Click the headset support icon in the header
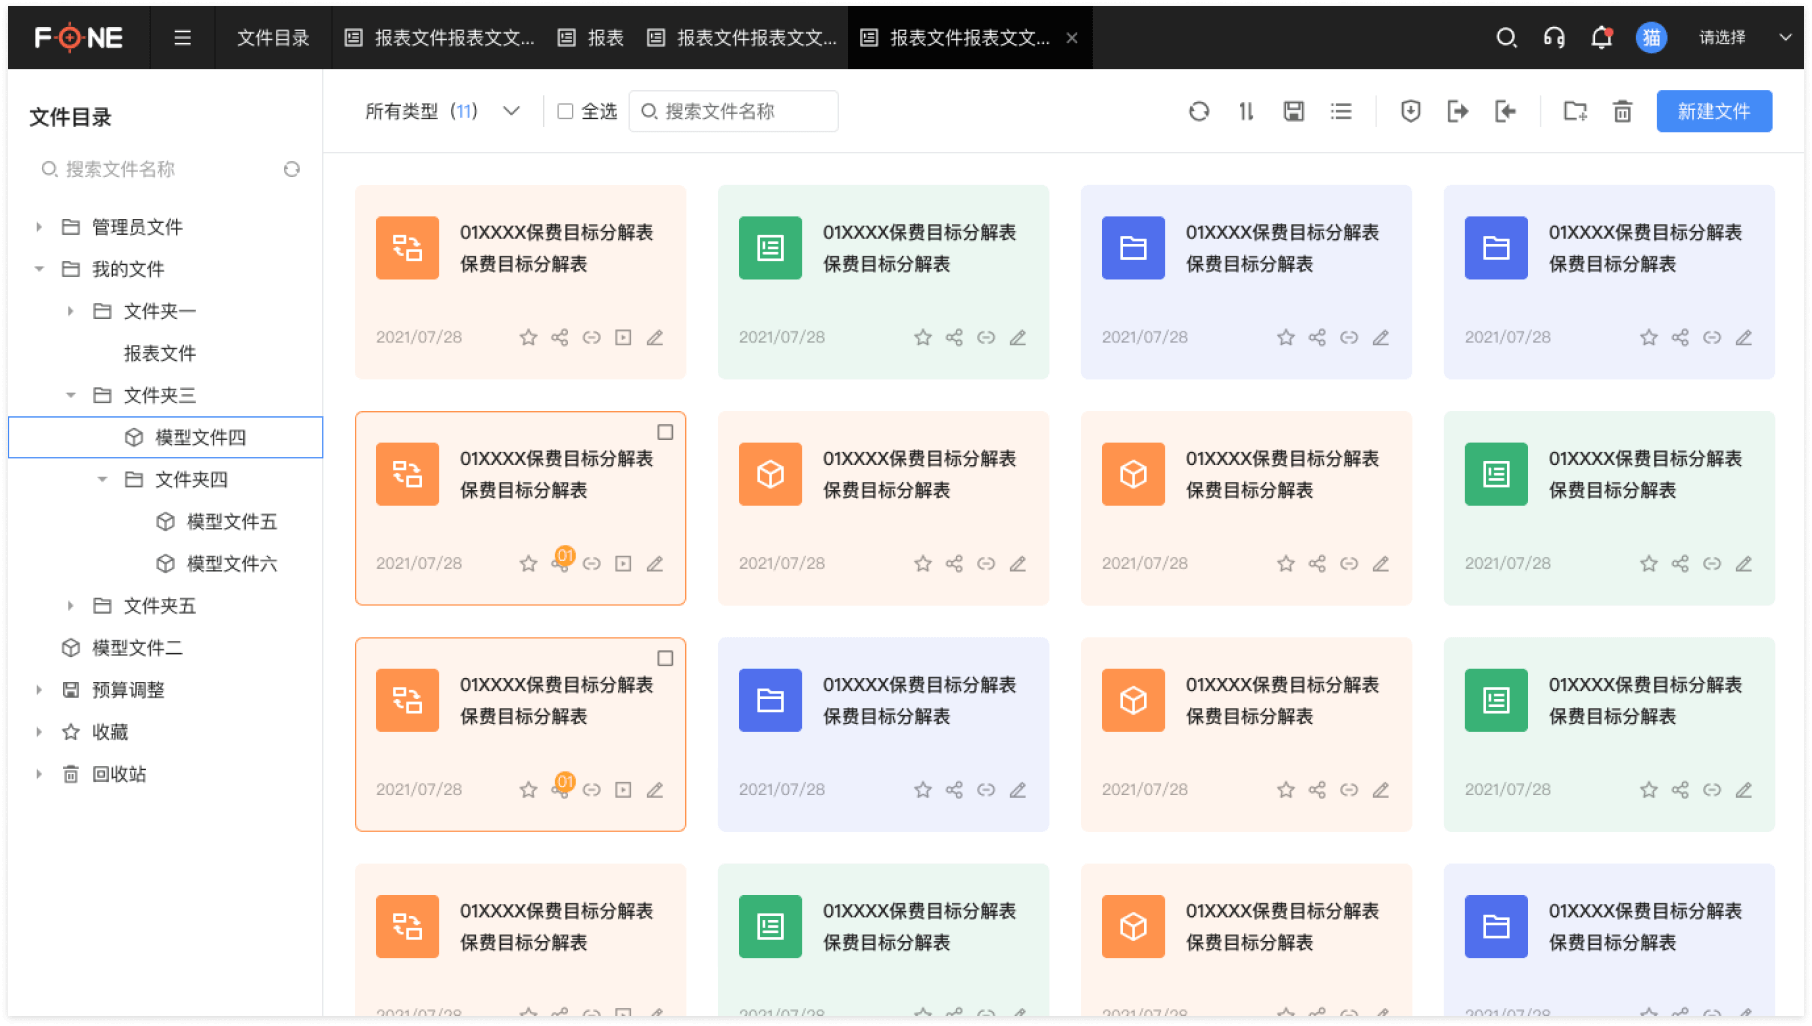The image size is (1812, 1026). [1554, 38]
